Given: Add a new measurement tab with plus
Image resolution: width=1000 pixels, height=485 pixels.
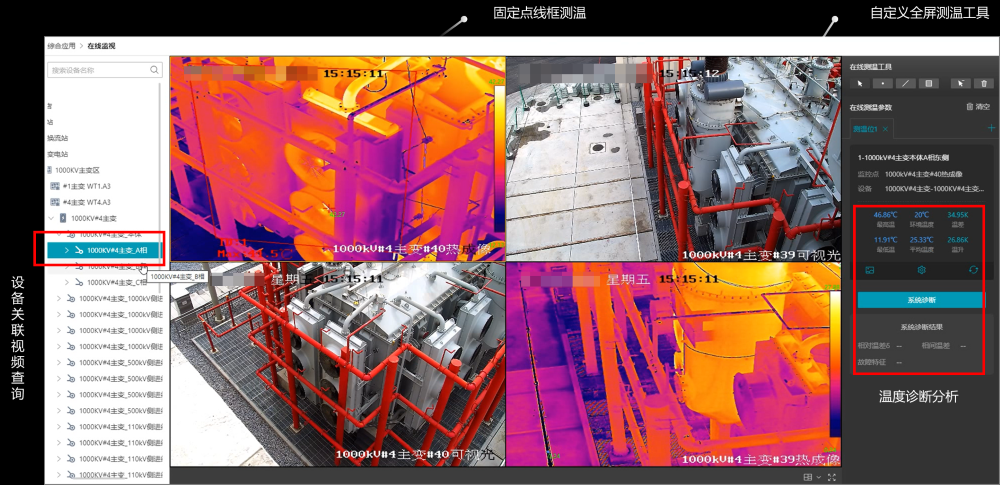Looking at the screenshot, I should click(x=991, y=128).
